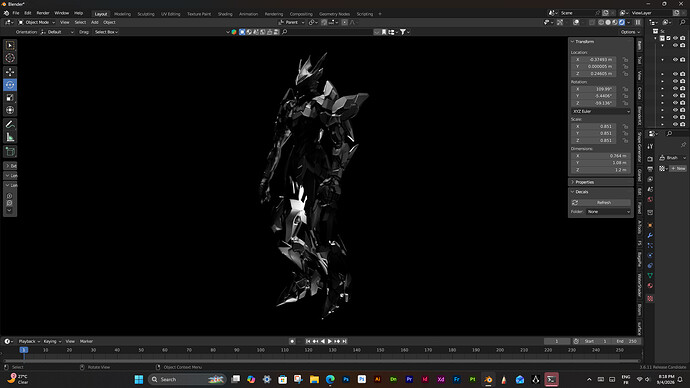Select the Move tool

10,72
